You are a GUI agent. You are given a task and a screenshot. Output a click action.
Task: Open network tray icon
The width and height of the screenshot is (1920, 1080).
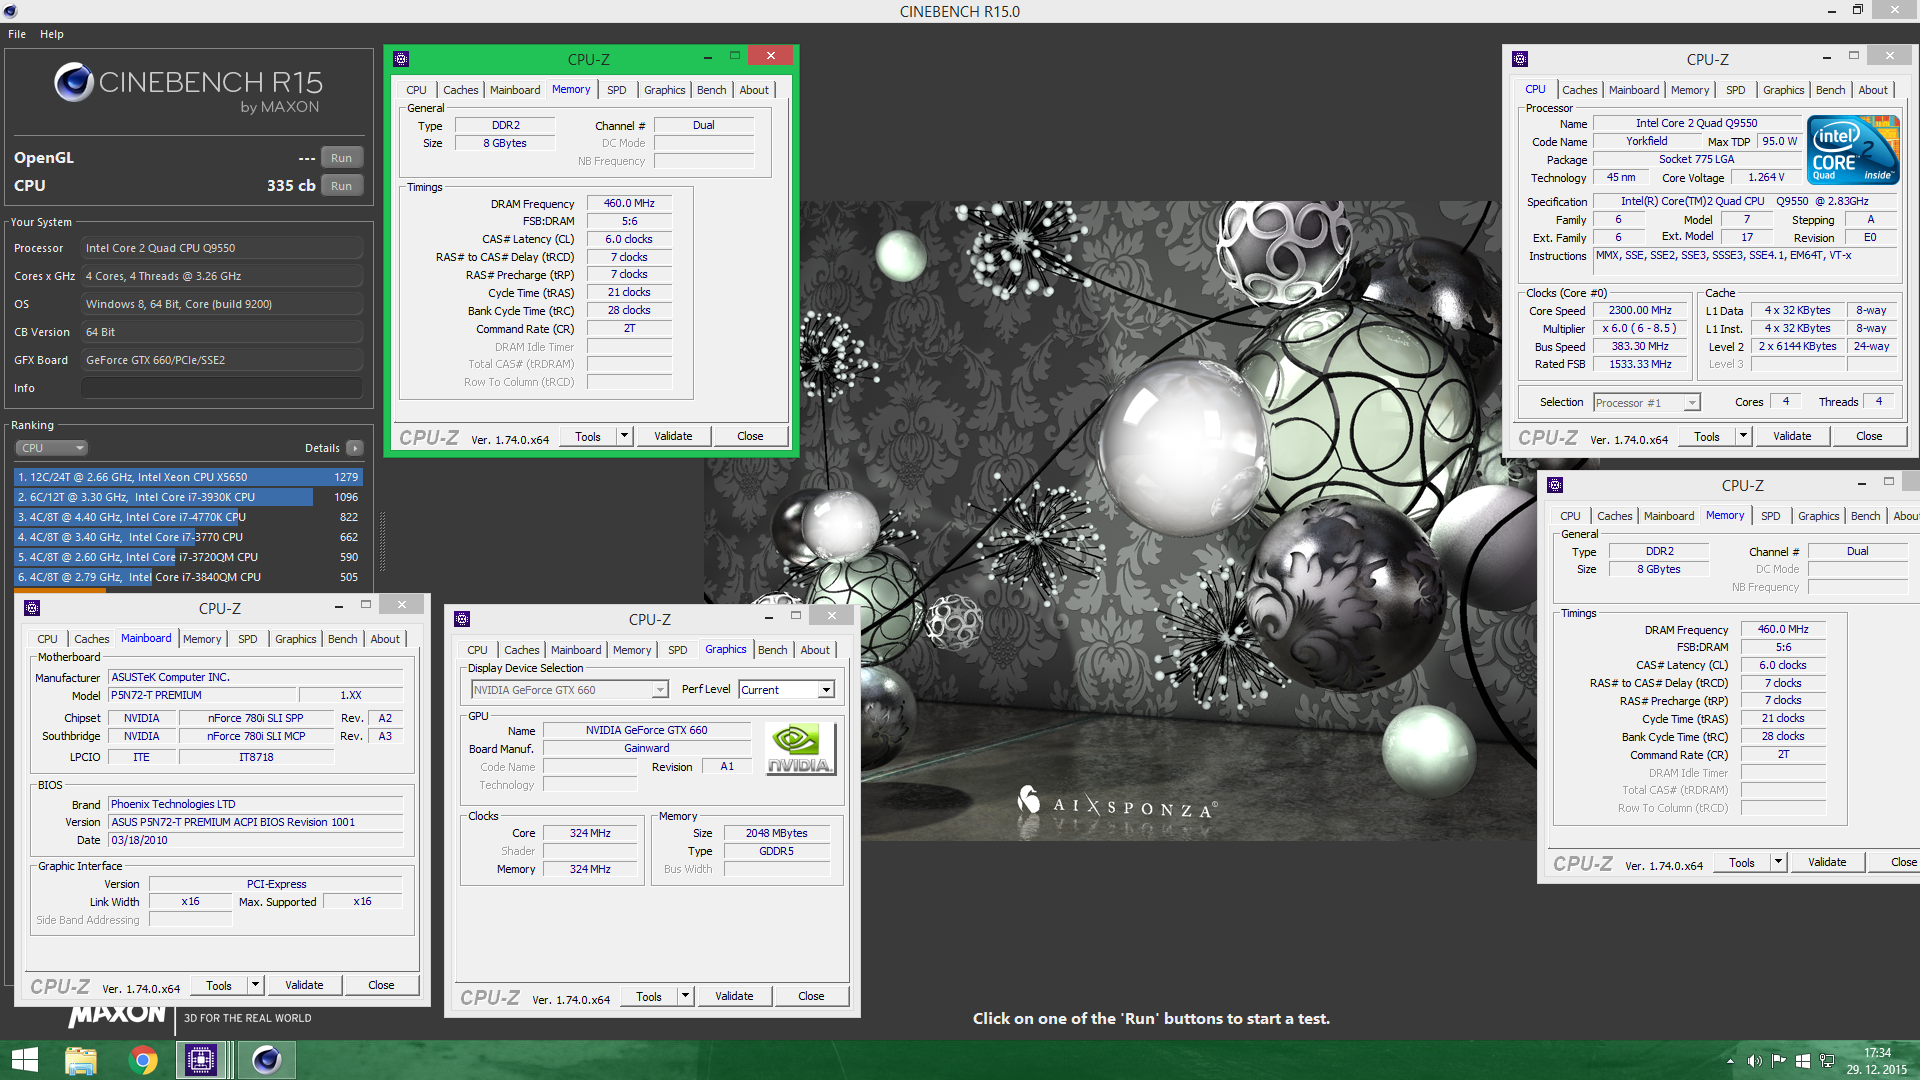(x=1827, y=1061)
